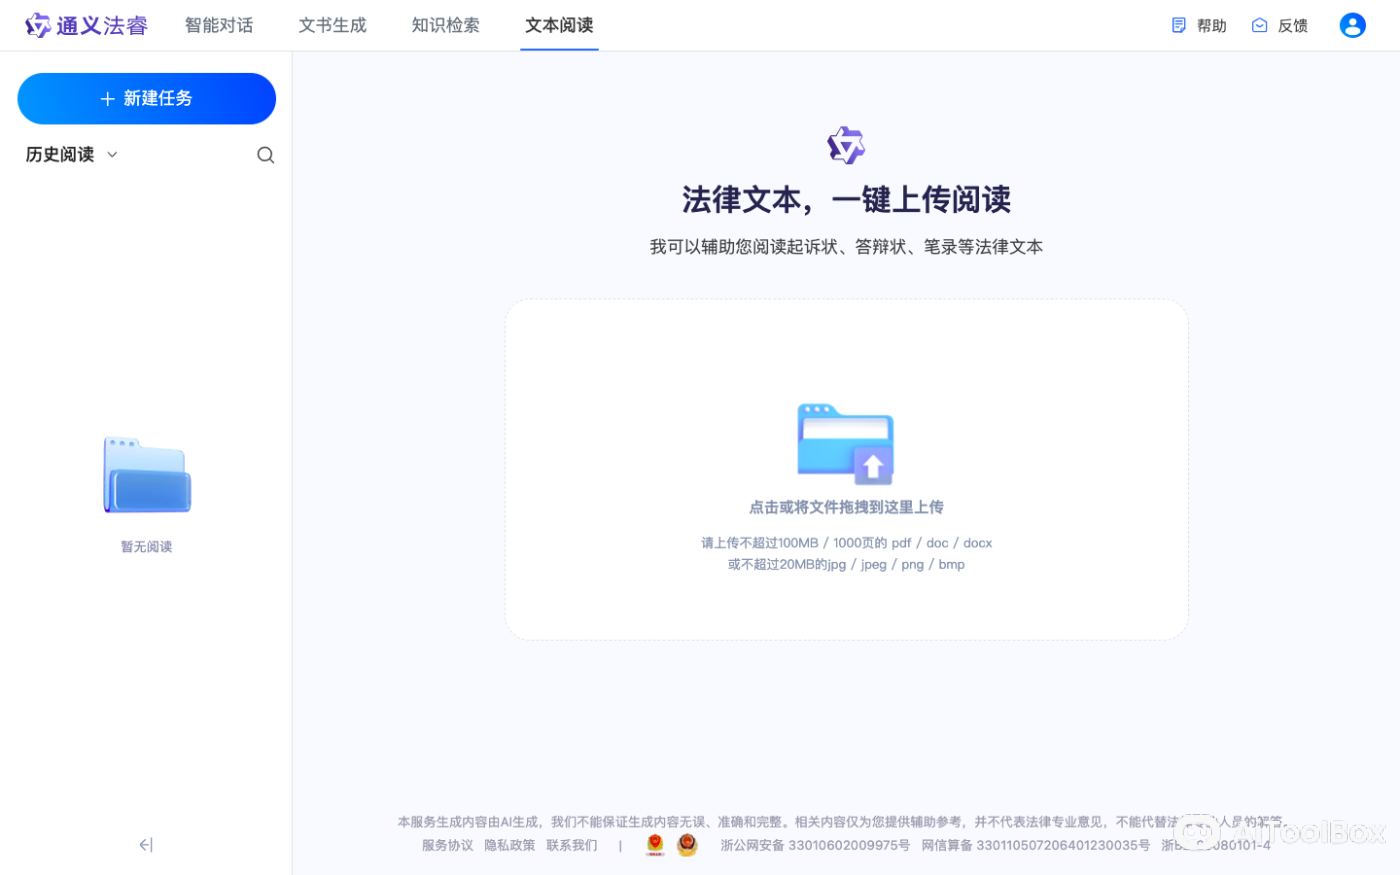Collapse the left sidebar with arrow toggle
Screen dimensions: 1400x875
click(x=146, y=845)
